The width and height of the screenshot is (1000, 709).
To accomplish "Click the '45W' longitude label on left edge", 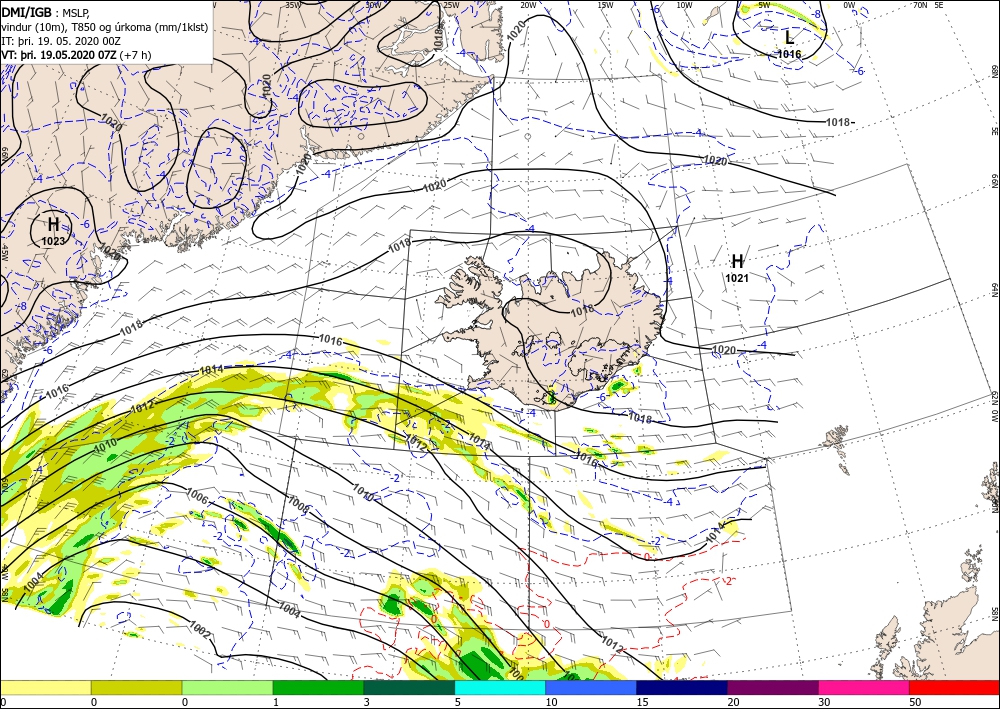I will click(x=4, y=253).
